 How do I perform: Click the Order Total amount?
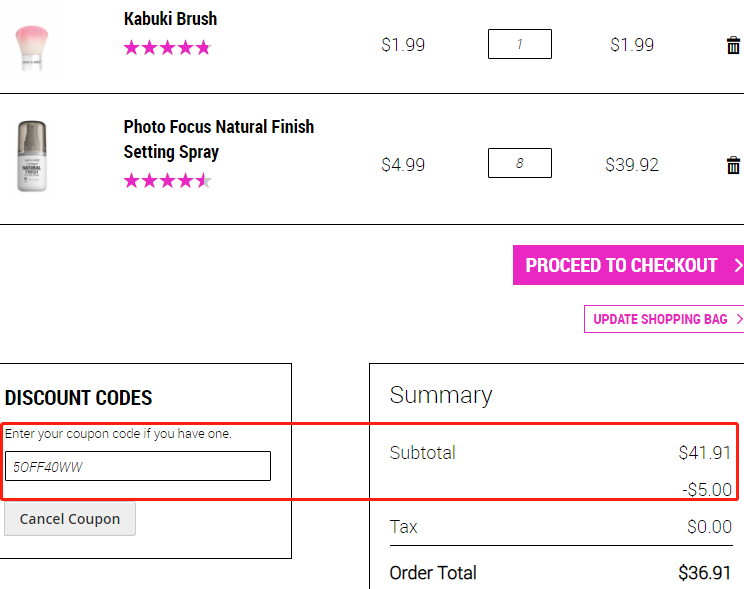coord(704,573)
